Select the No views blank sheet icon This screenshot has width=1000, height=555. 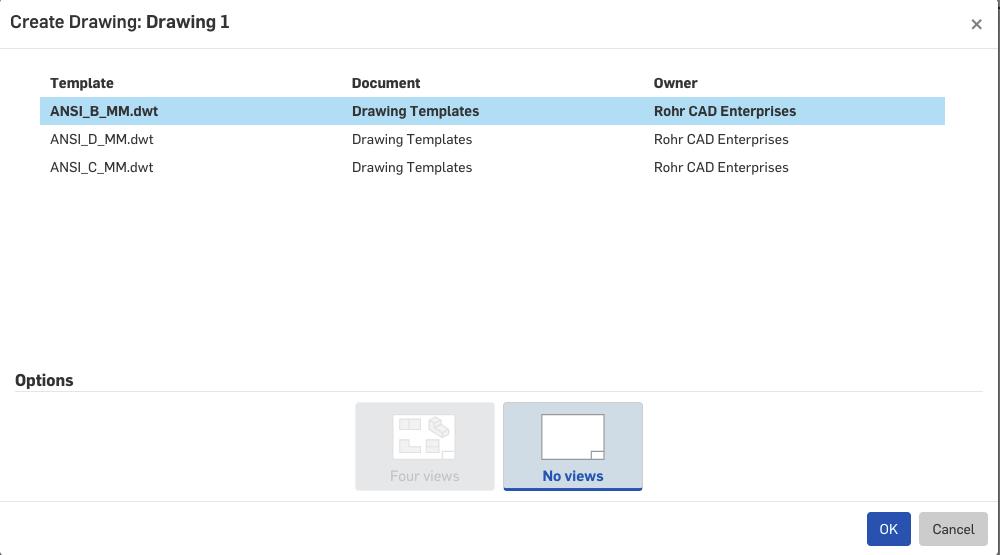572,437
